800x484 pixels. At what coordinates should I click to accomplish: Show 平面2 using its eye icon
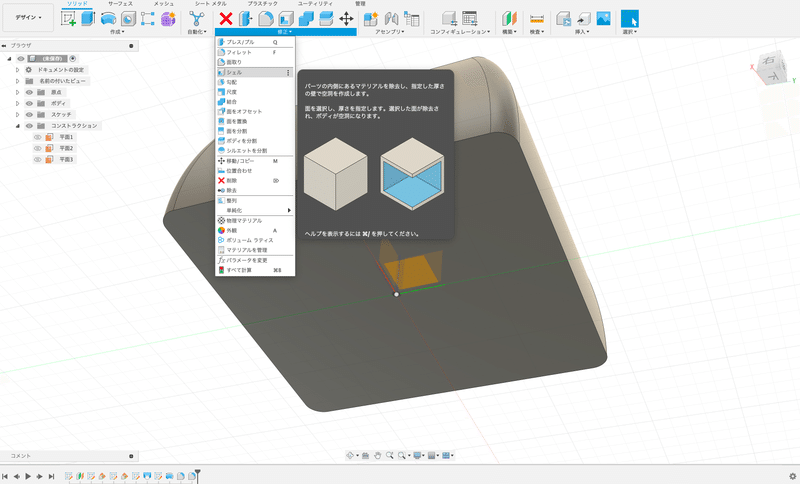[37, 148]
